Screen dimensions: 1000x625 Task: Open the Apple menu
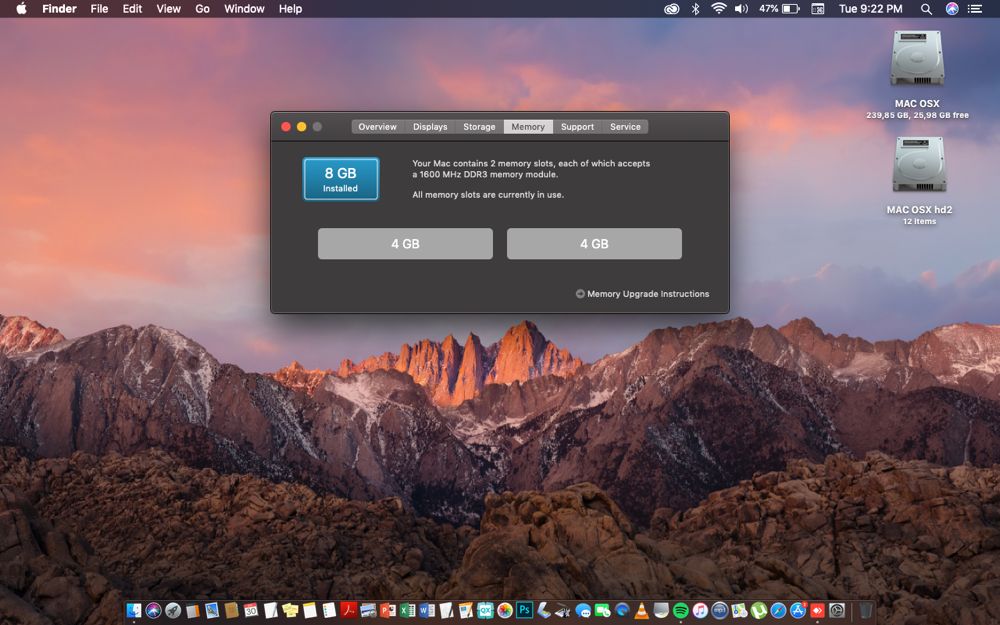21,8
